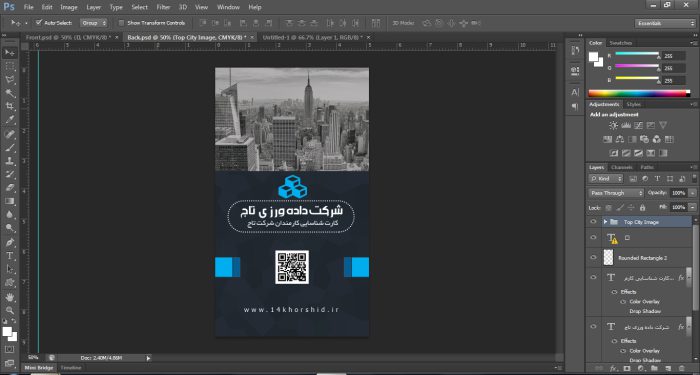Click the Opacity value field
This screenshot has width=700, height=375.
pyautogui.click(x=678, y=193)
